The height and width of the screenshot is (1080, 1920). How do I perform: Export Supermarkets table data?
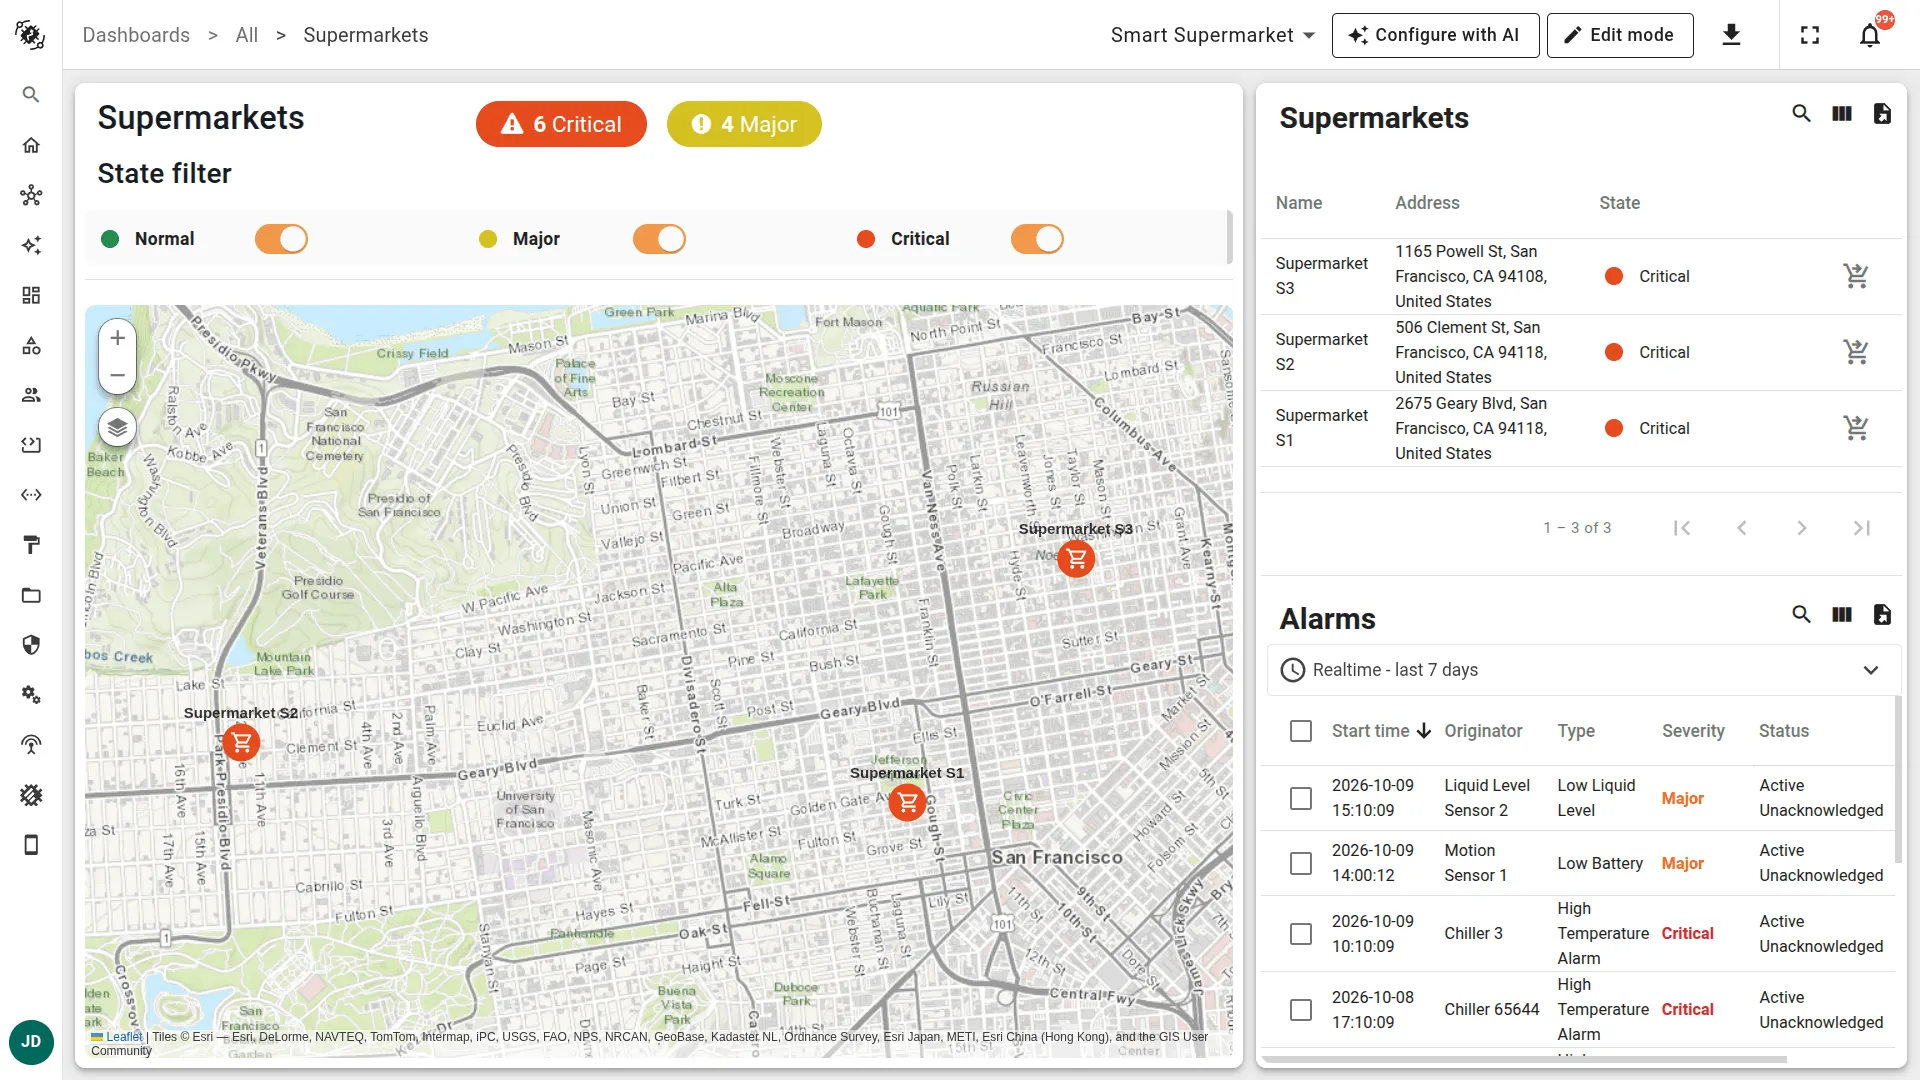point(1882,114)
